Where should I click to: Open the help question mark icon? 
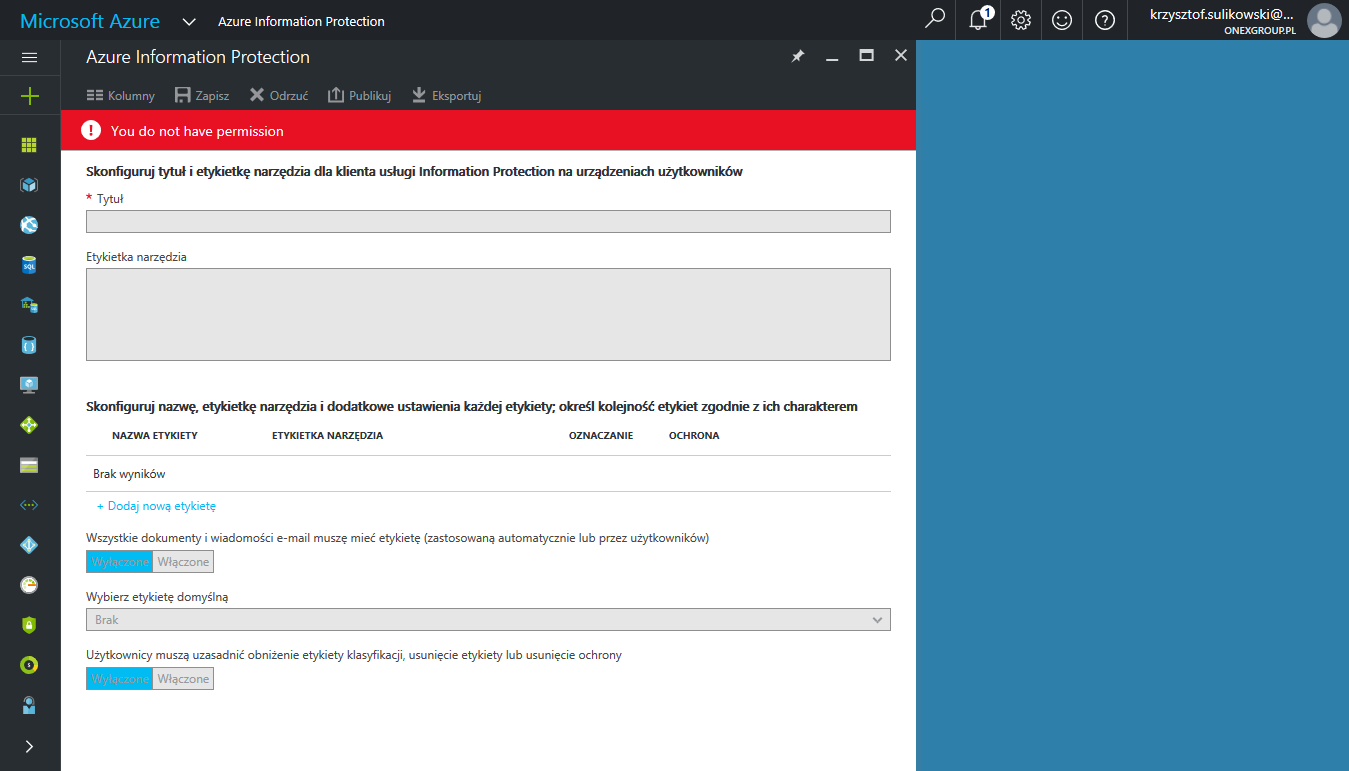tap(1105, 20)
